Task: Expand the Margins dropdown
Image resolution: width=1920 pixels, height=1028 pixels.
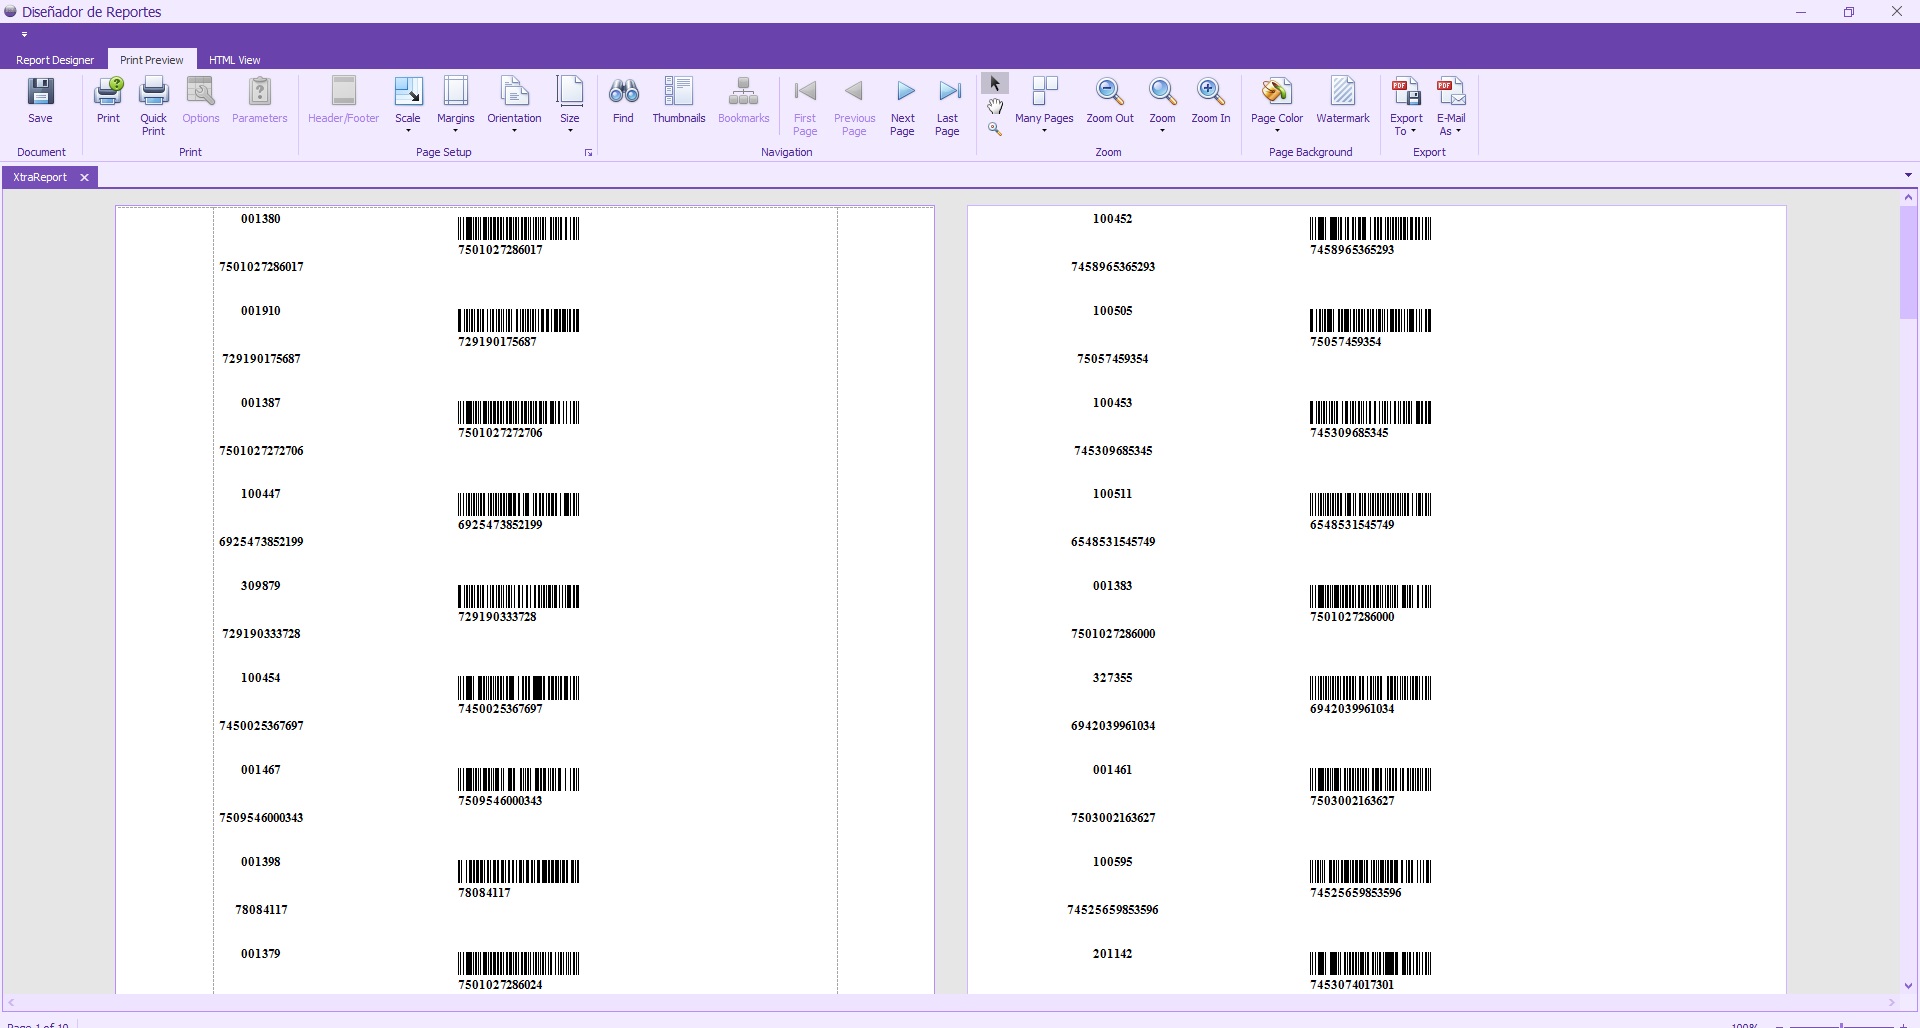Action: click(455, 131)
